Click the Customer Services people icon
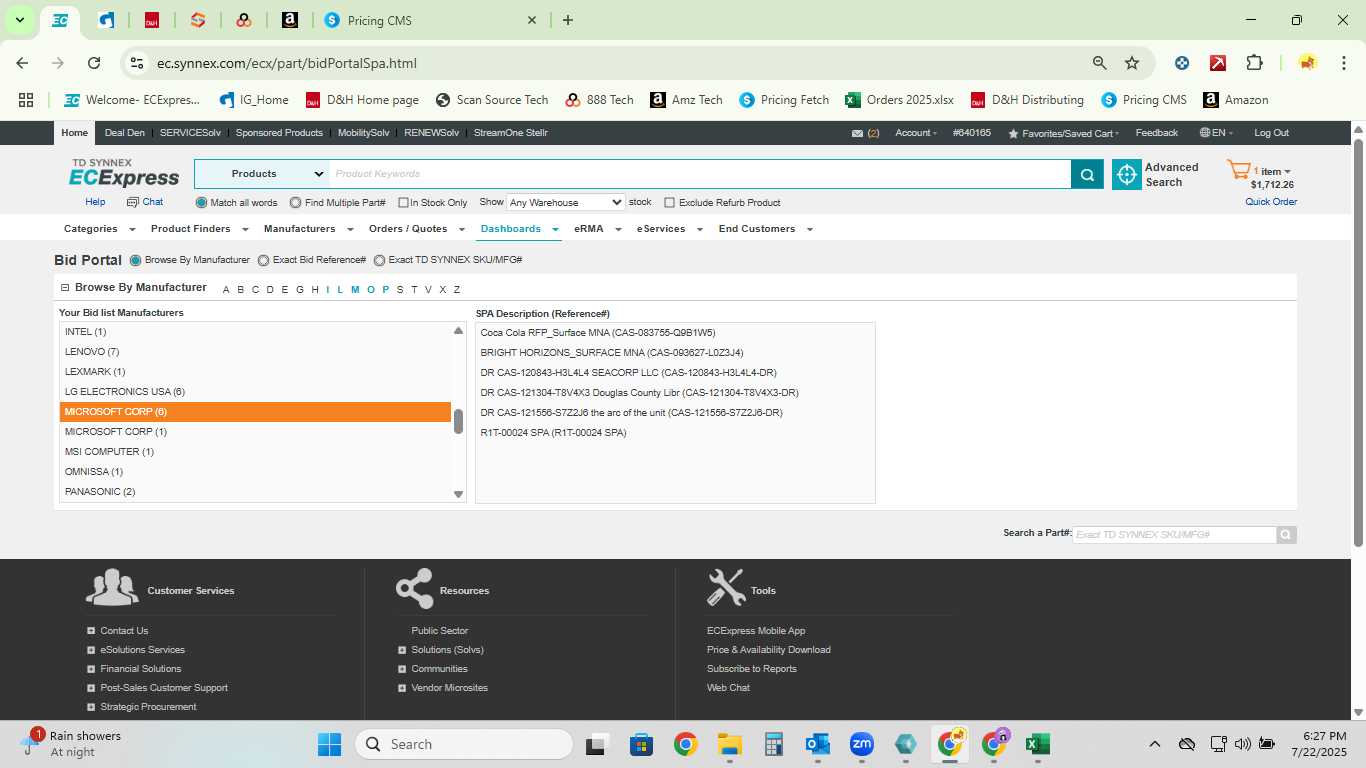1366x768 pixels. [x=112, y=587]
